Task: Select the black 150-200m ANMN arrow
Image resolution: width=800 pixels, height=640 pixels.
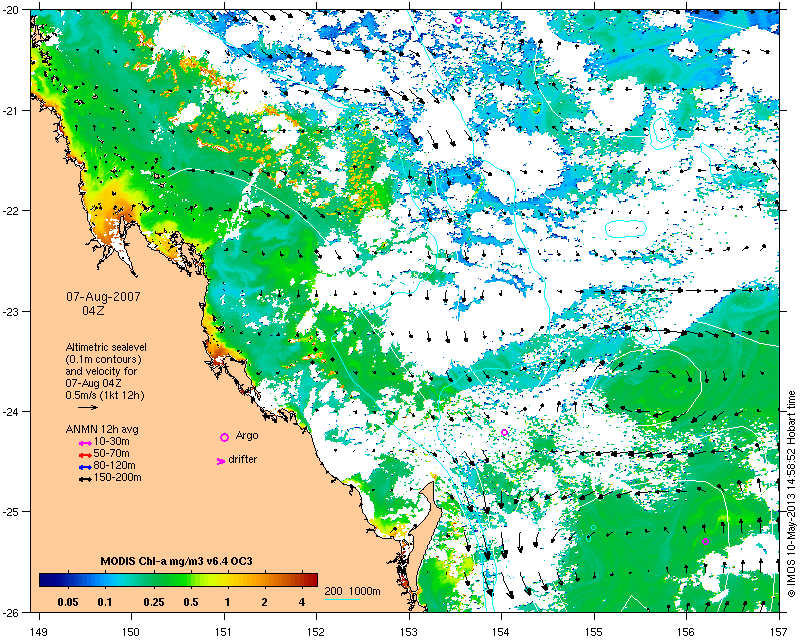Action: click(x=85, y=479)
